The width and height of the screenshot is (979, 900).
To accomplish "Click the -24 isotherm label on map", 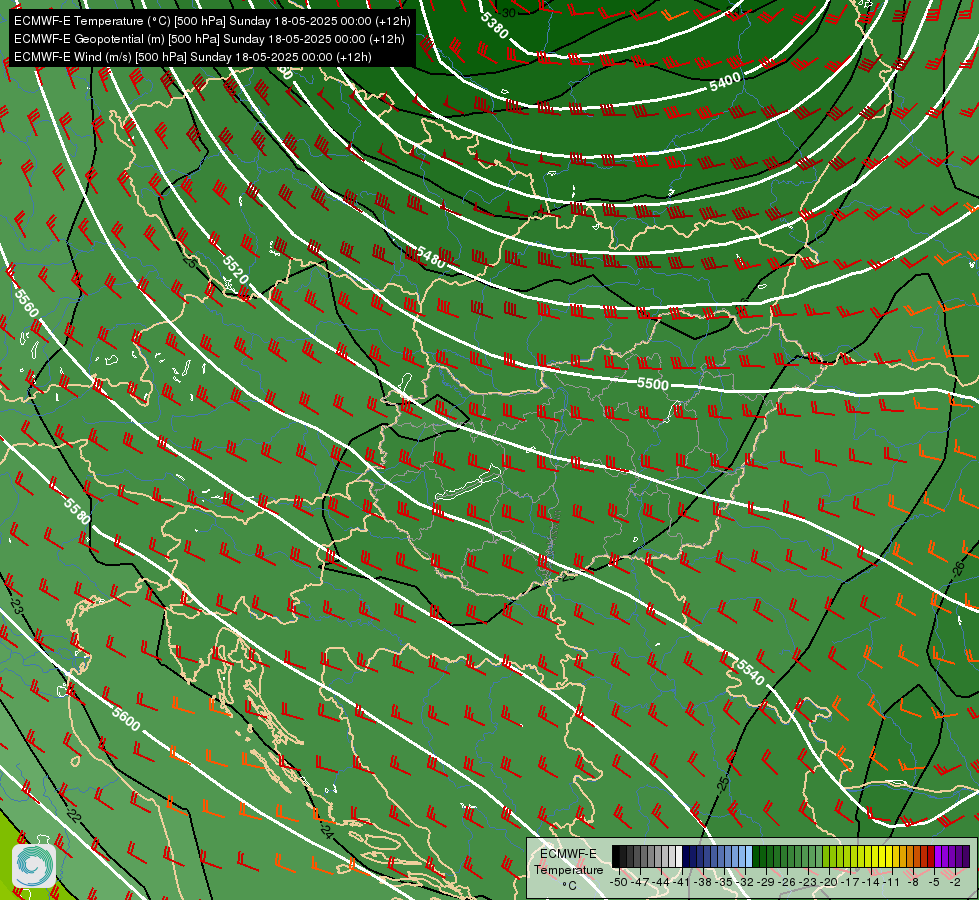I will coord(325,830).
